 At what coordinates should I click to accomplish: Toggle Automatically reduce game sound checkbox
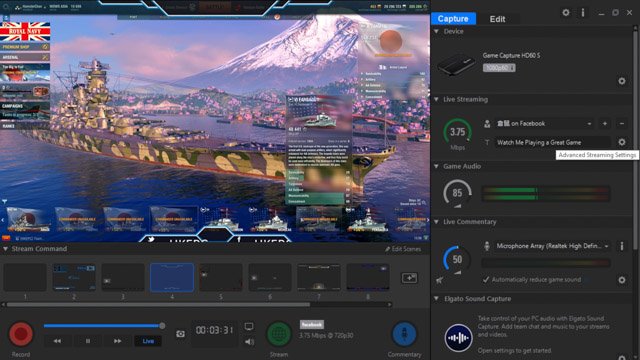pos(486,280)
